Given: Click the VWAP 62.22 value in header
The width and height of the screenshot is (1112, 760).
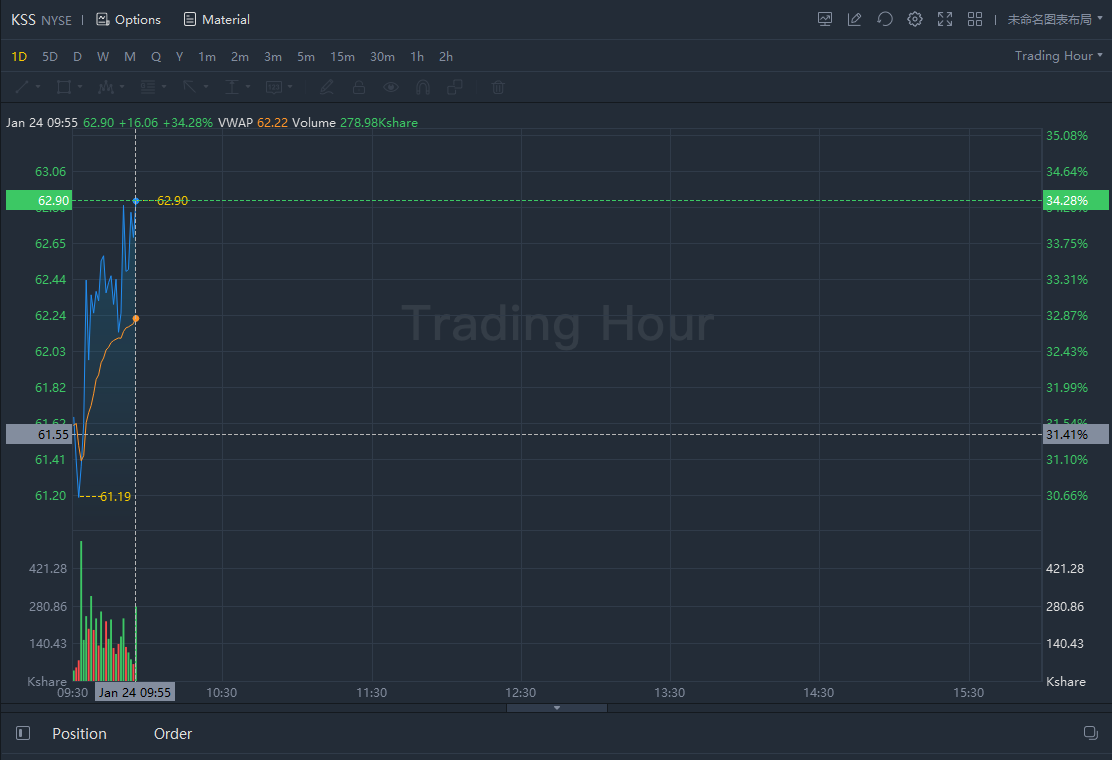Looking at the screenshot, I should pyautogui.click(x=272, y=123).
